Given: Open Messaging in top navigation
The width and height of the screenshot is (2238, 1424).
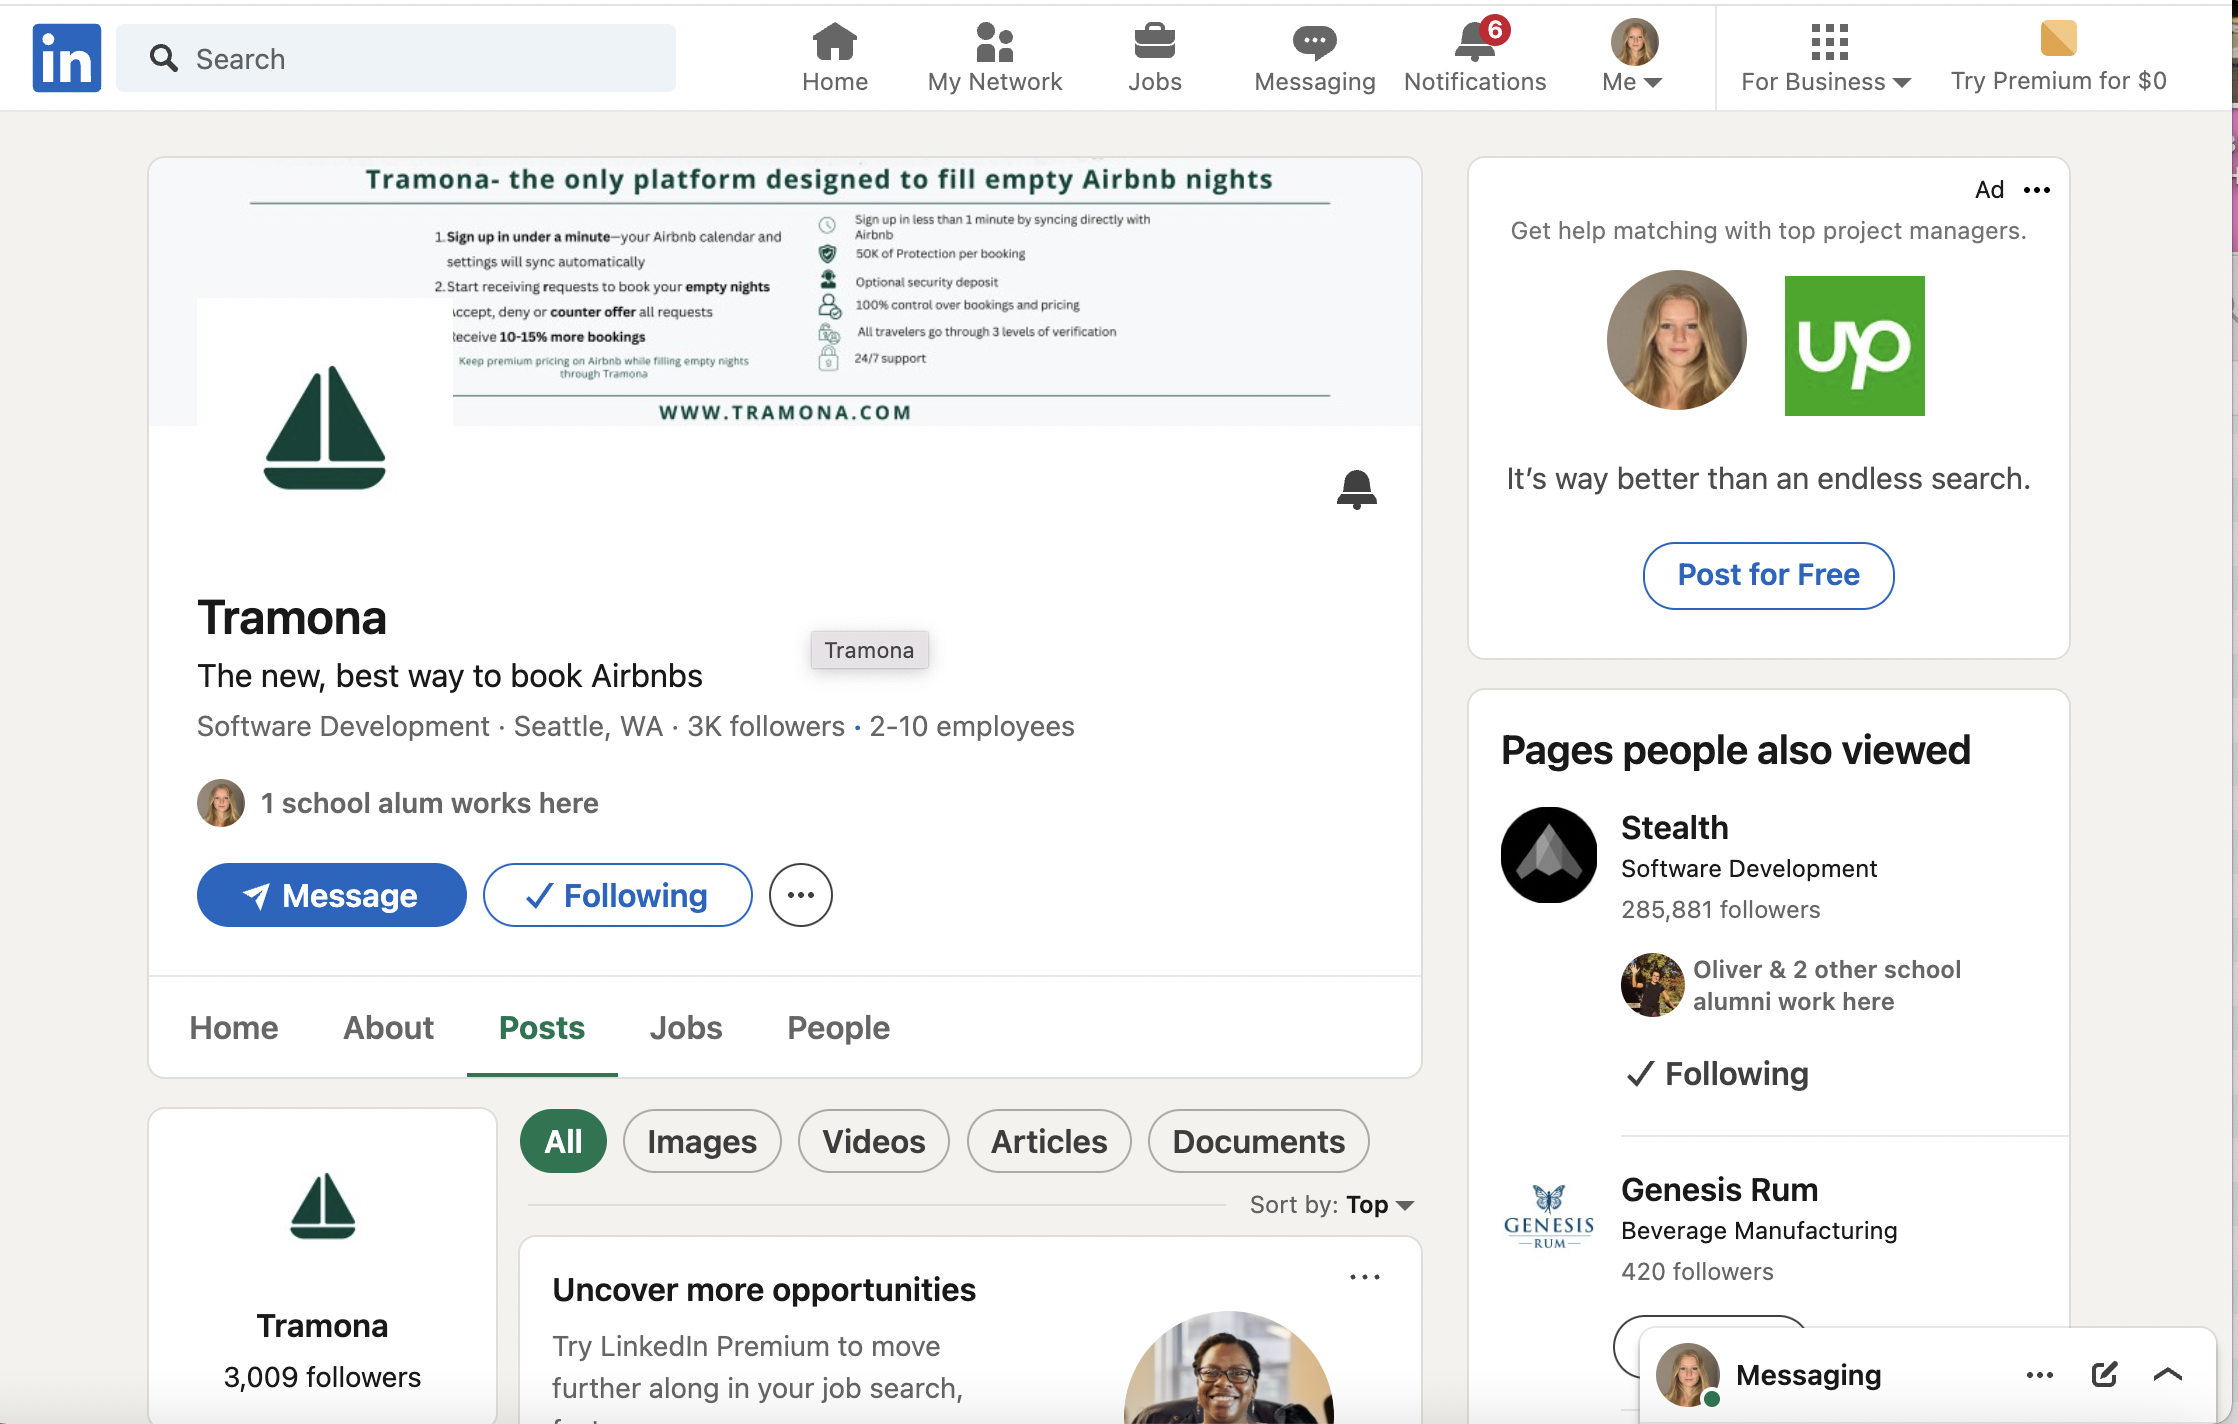Looking at the screenshot, I should pos(1314,58).
